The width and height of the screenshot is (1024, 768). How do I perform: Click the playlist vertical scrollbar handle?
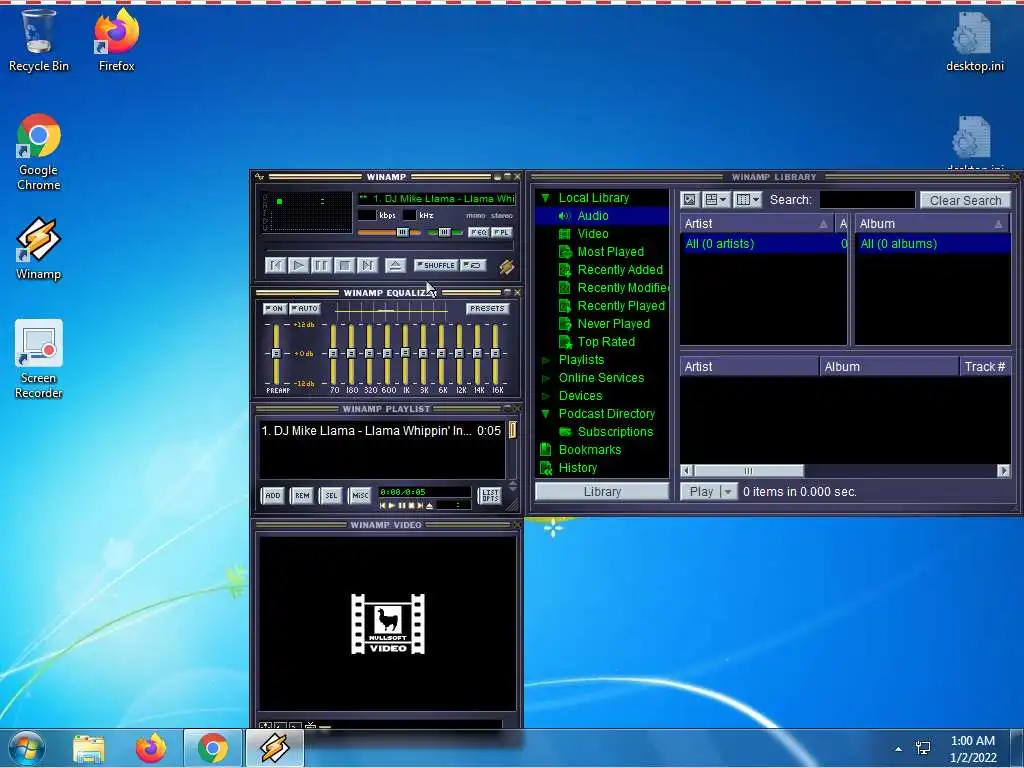pyautogui.click(x=513, y=430)
